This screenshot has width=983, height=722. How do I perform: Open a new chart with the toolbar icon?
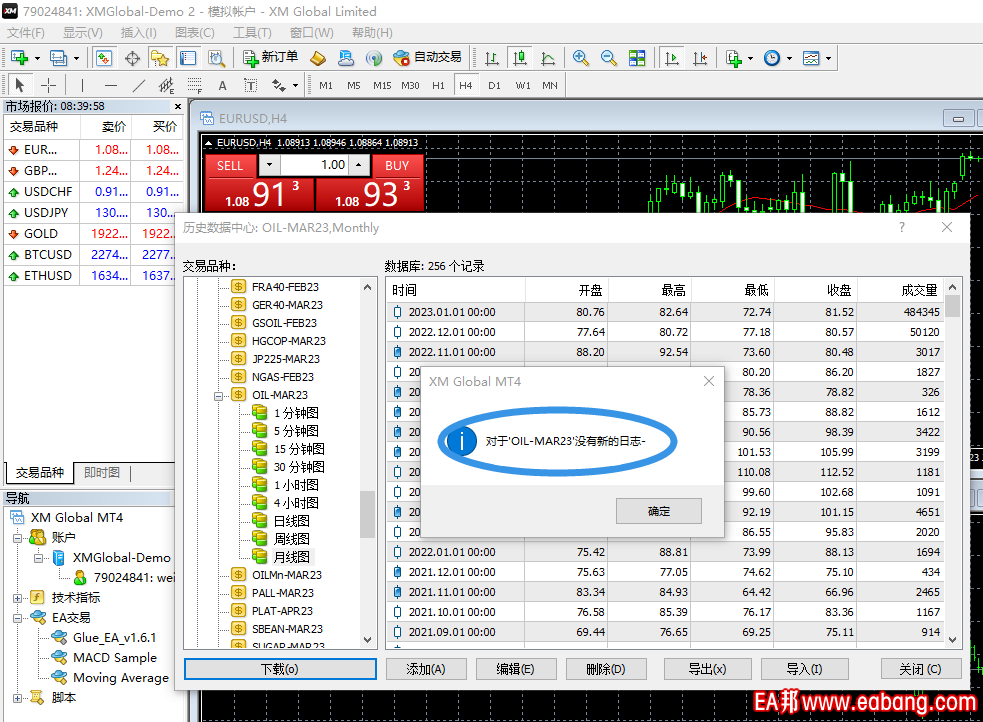point(19,58)
